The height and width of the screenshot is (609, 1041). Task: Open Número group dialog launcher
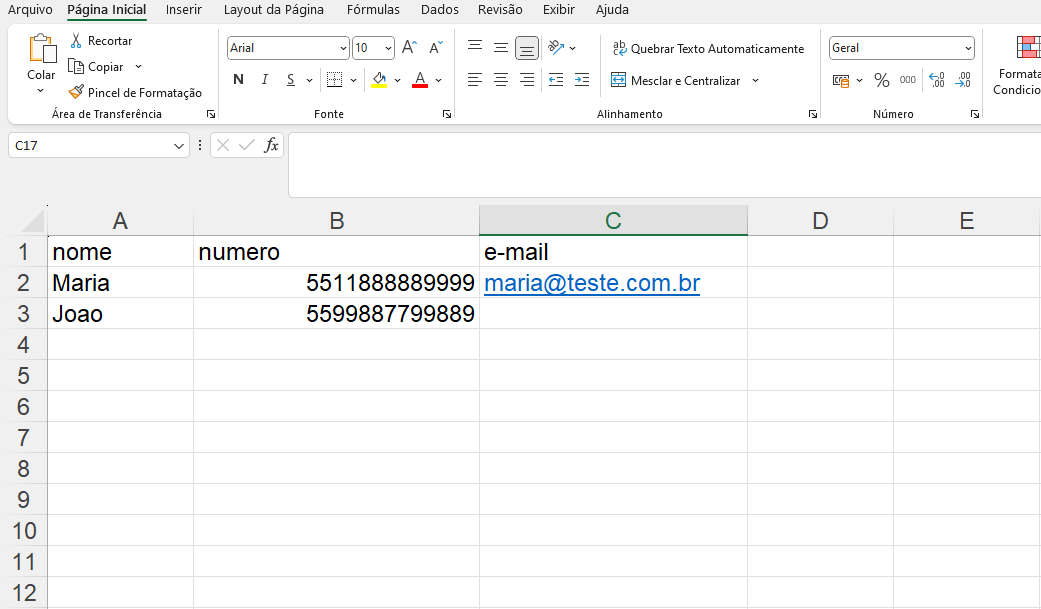pyautogui.click(x=975, y=114)
